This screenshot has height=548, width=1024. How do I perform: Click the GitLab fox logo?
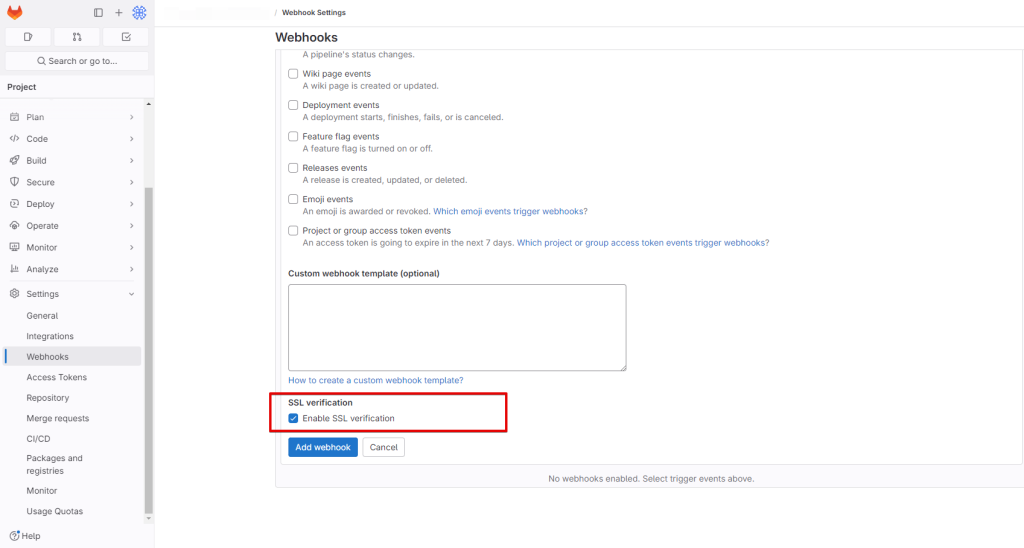pyautogui.click(x=15, y=13)
